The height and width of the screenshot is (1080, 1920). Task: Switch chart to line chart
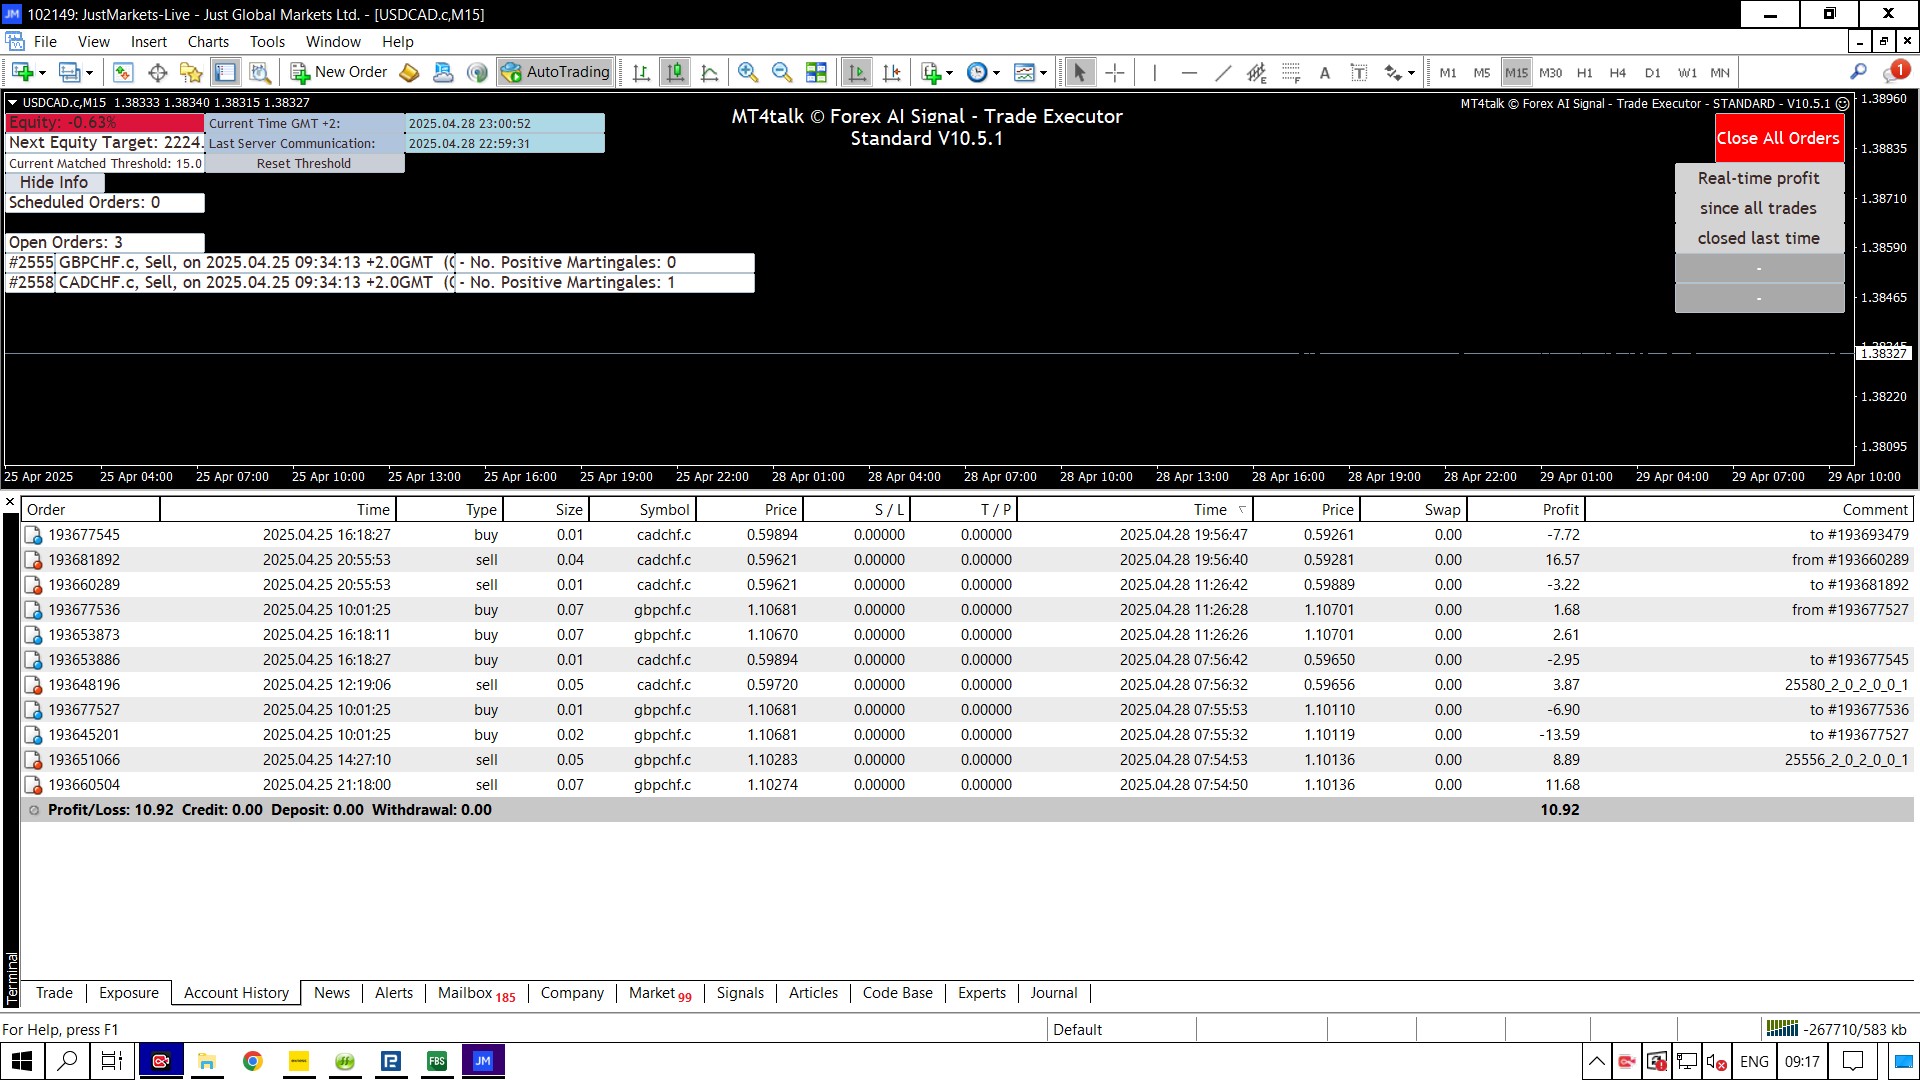(710, 72)
